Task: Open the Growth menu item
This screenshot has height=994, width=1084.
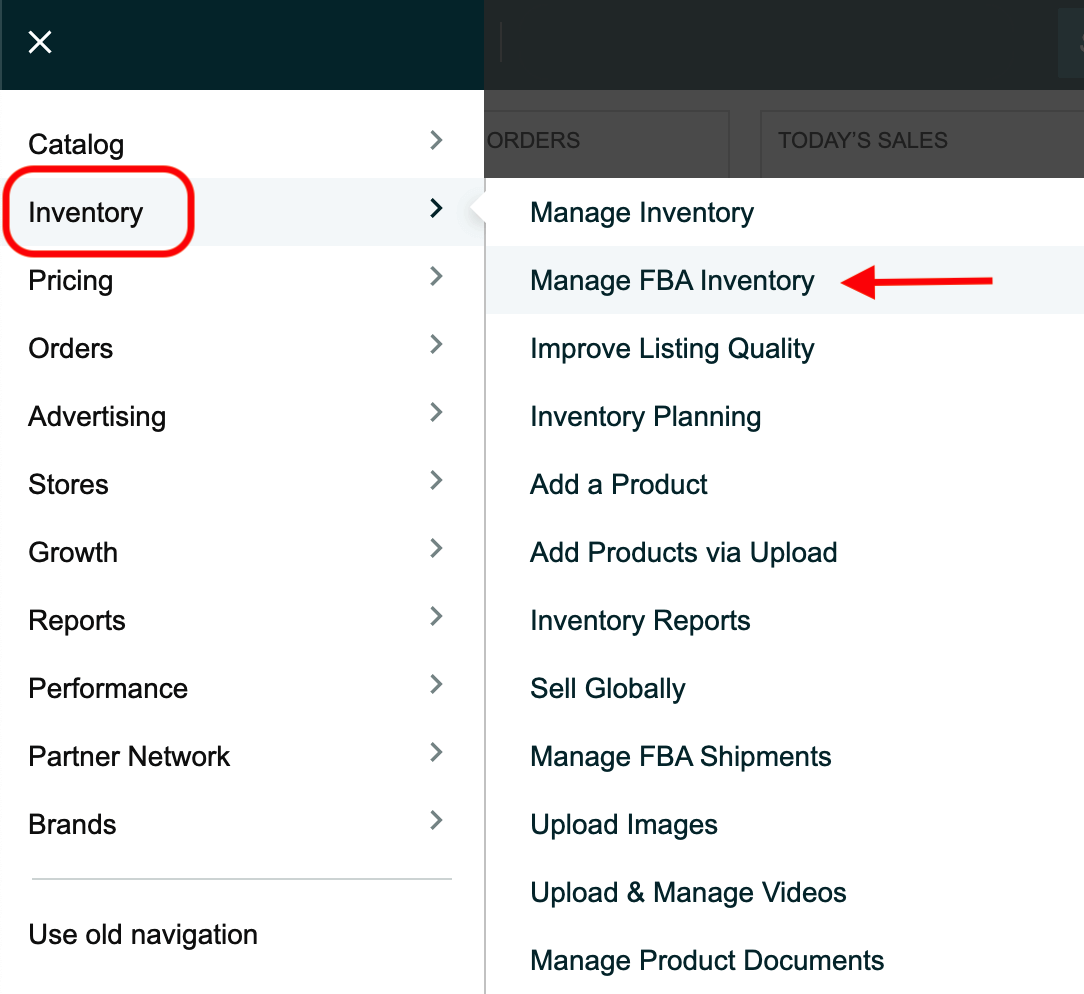Action: click(73, 552)
